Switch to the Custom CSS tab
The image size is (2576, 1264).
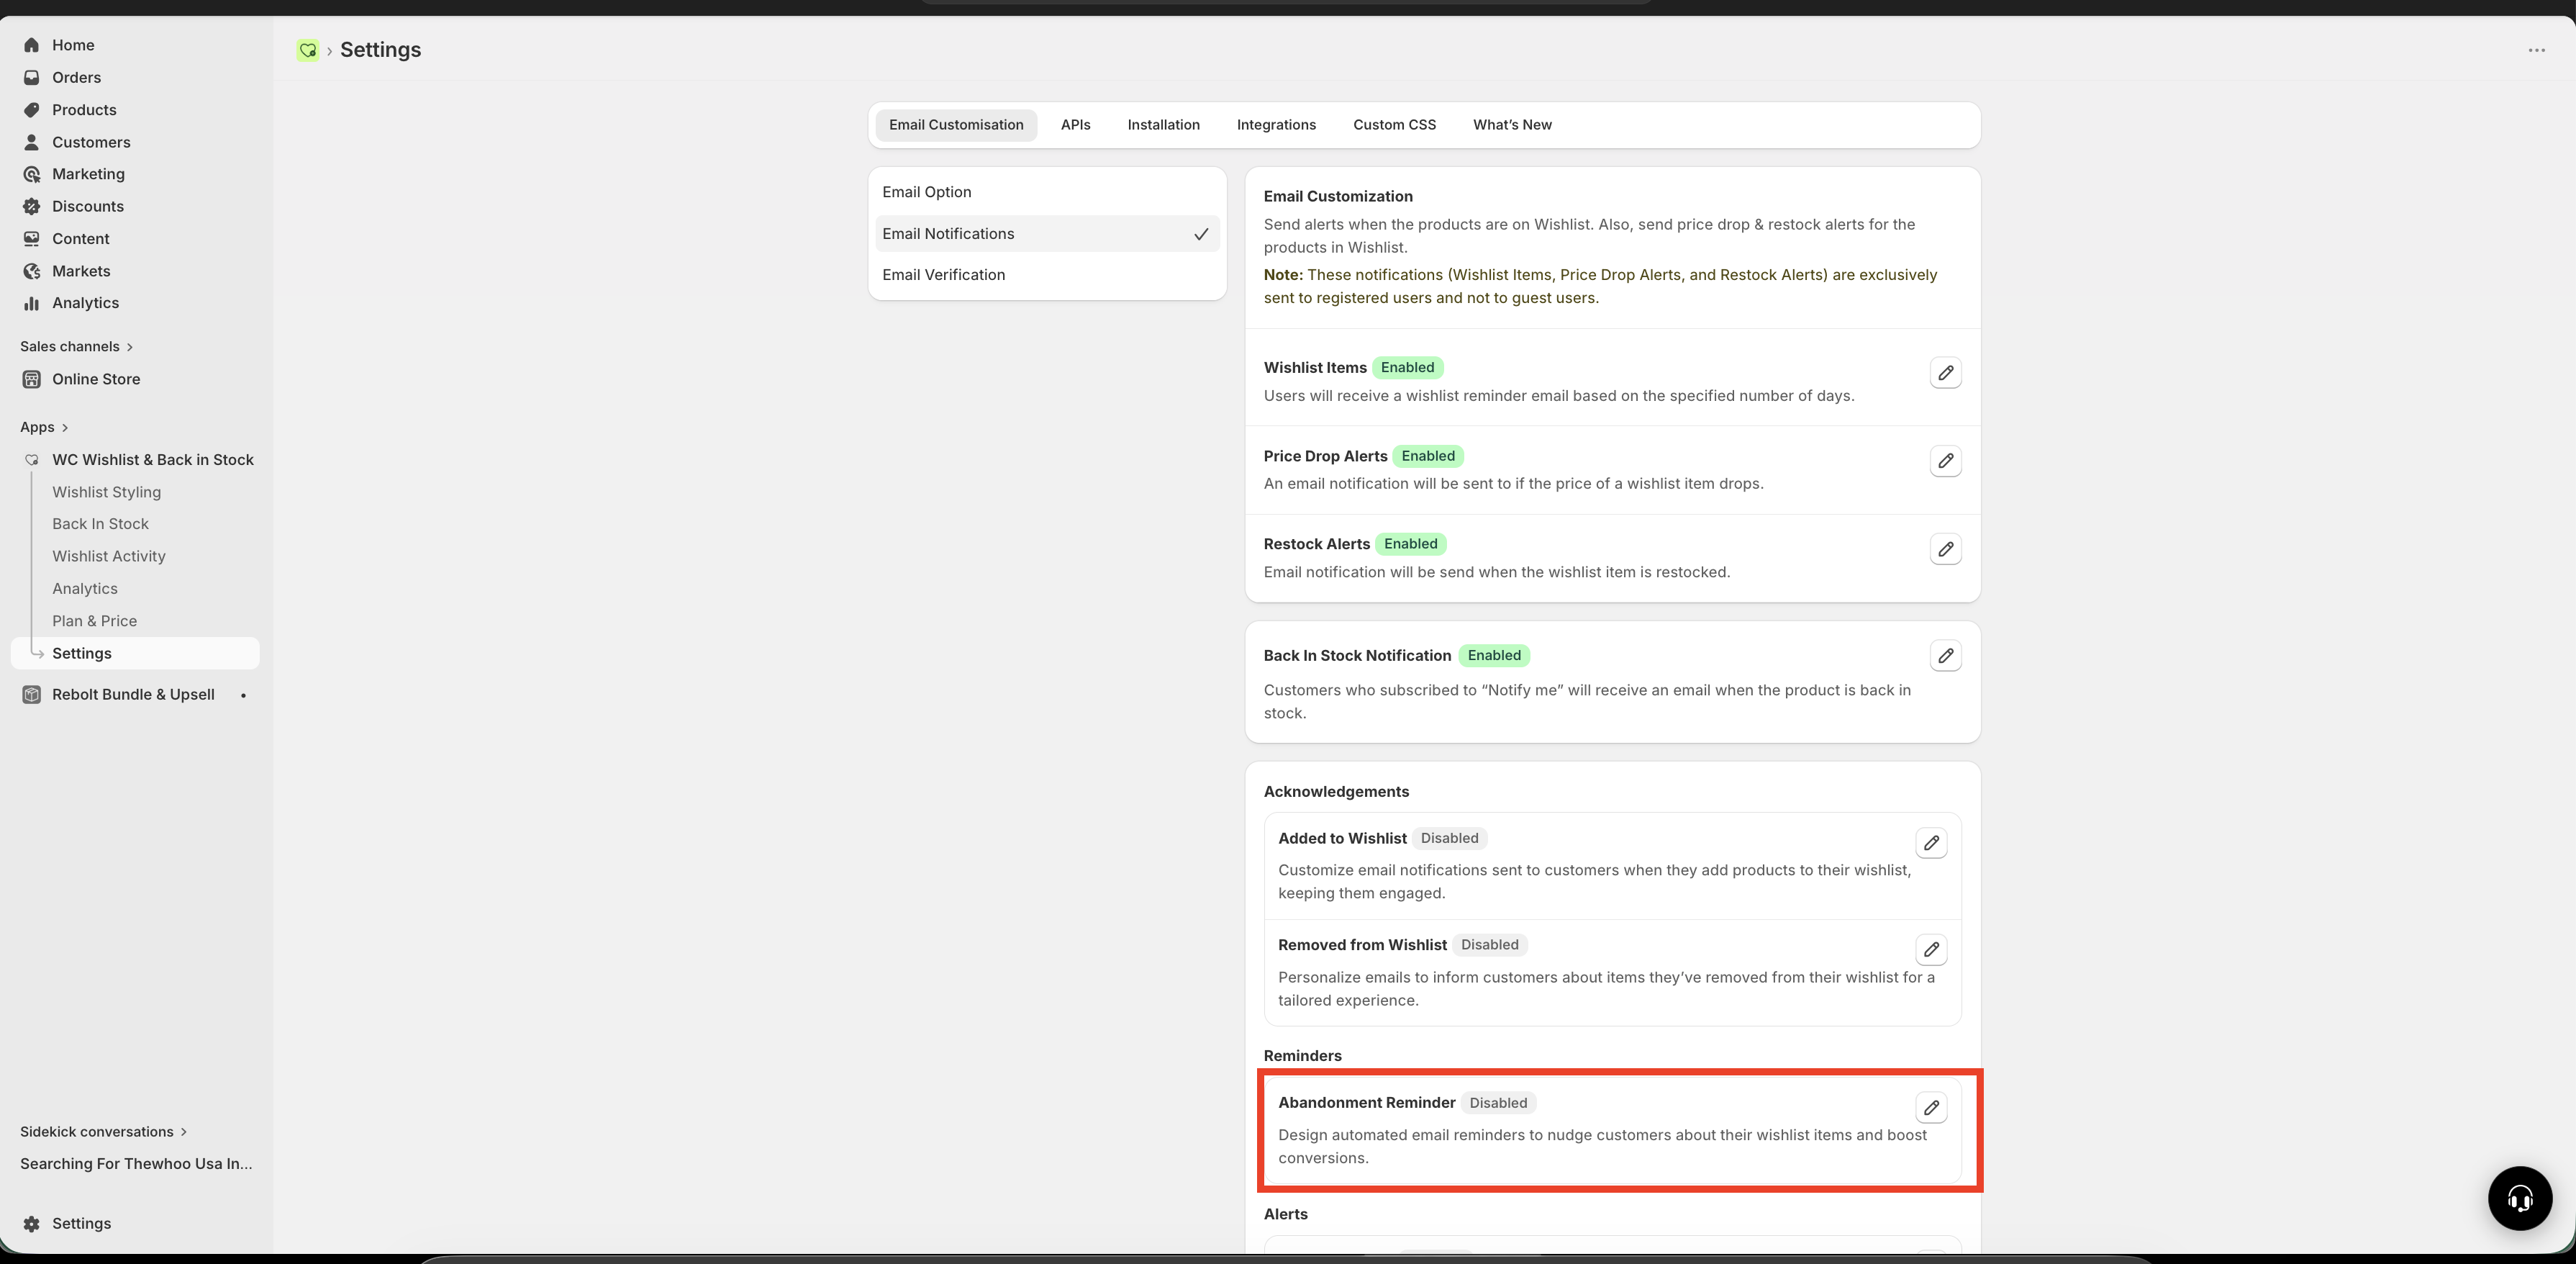coord(1394,125)
